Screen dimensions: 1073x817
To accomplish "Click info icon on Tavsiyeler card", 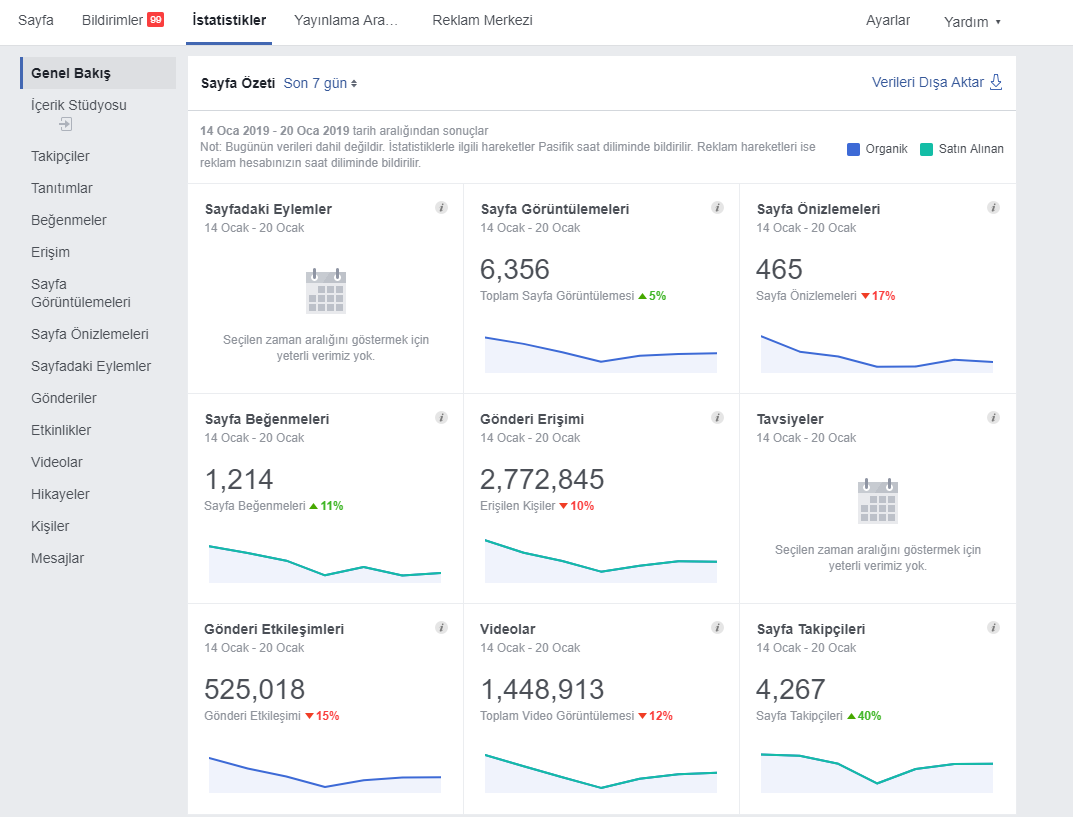I will pos(993,417).
